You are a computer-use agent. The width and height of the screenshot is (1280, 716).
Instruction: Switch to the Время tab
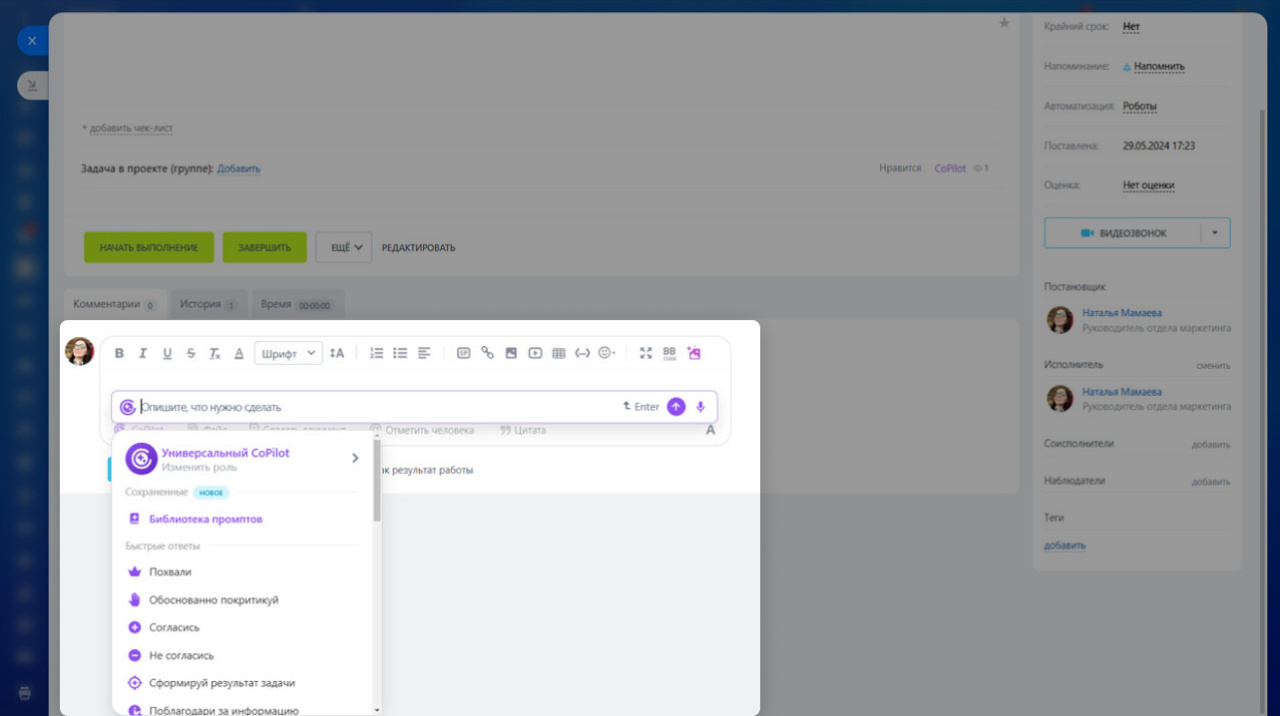pyautogui.click(x=296, y=304)
